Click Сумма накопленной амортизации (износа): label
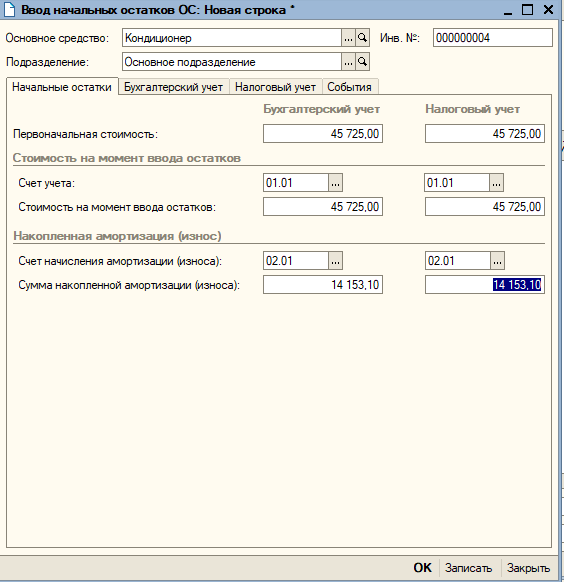This screenshot has width=564, height=582. [x=129, y=285]
